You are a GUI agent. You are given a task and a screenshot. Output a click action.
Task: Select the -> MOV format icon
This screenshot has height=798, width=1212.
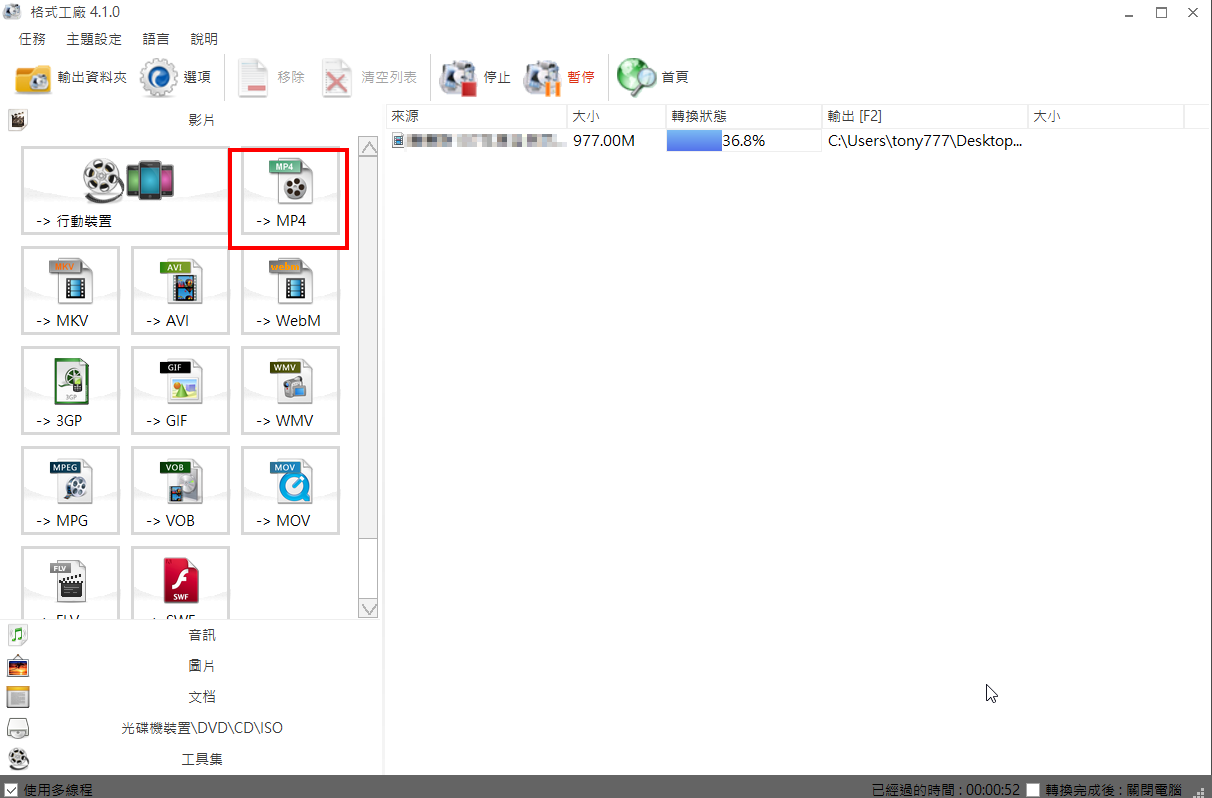click(290, 491)
